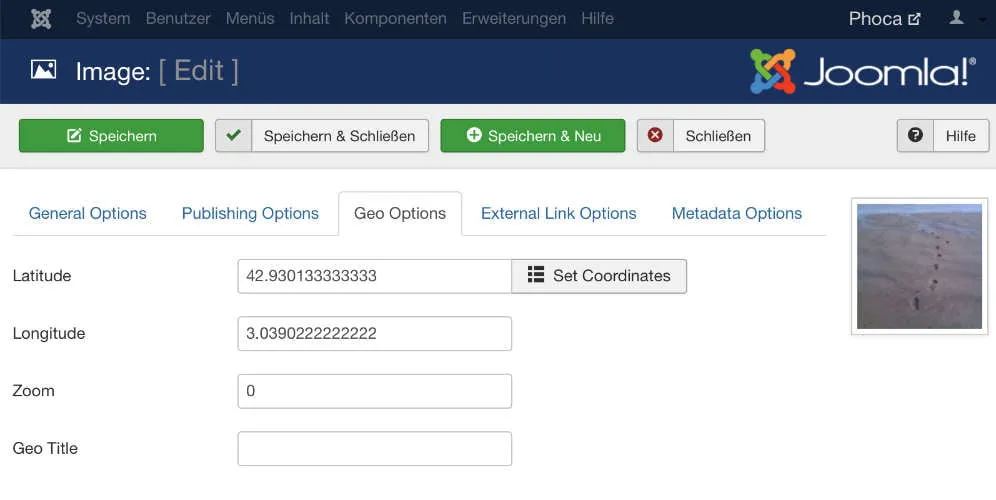996x500 pixels.
Task: Select the Geo Options tab
Action: 400,213
